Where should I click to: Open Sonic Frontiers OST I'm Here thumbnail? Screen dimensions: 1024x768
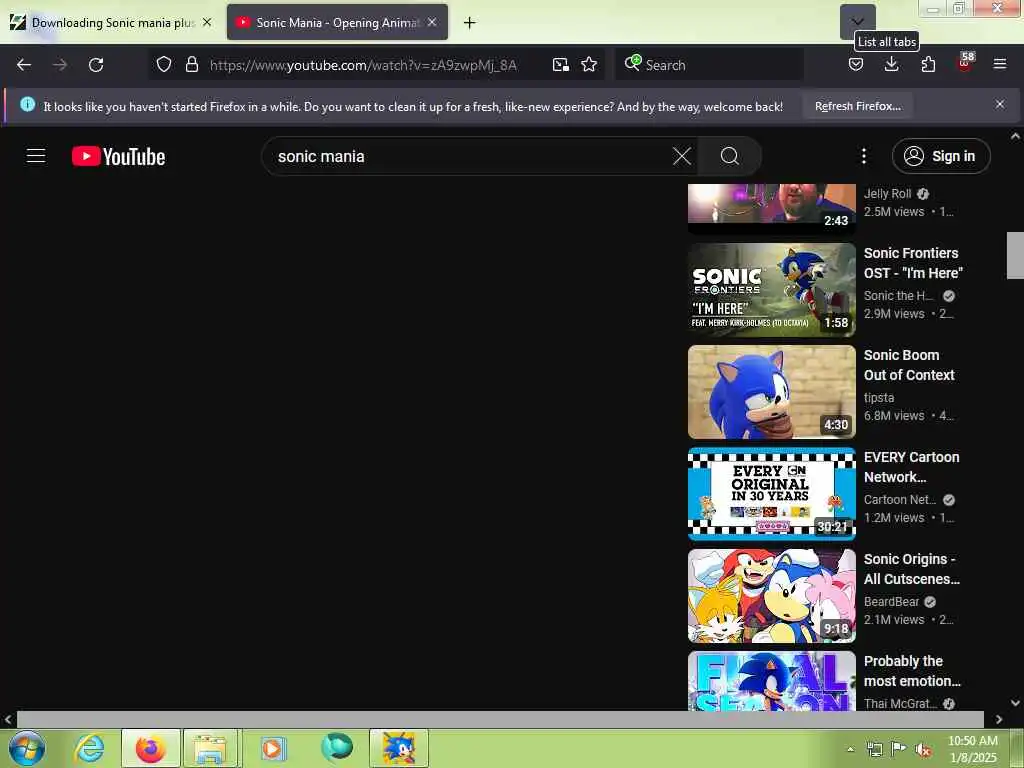click(x=772, y=290)
